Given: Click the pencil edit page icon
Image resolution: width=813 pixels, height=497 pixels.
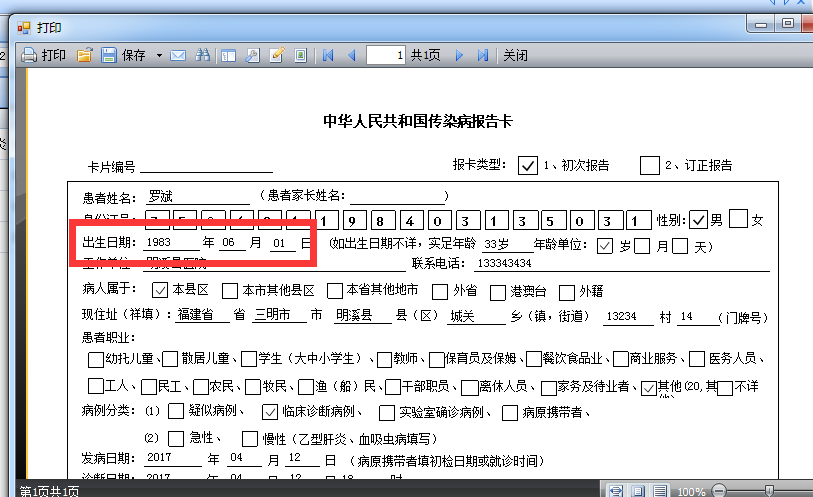Looking at the screenshot, I should [277, 55].
